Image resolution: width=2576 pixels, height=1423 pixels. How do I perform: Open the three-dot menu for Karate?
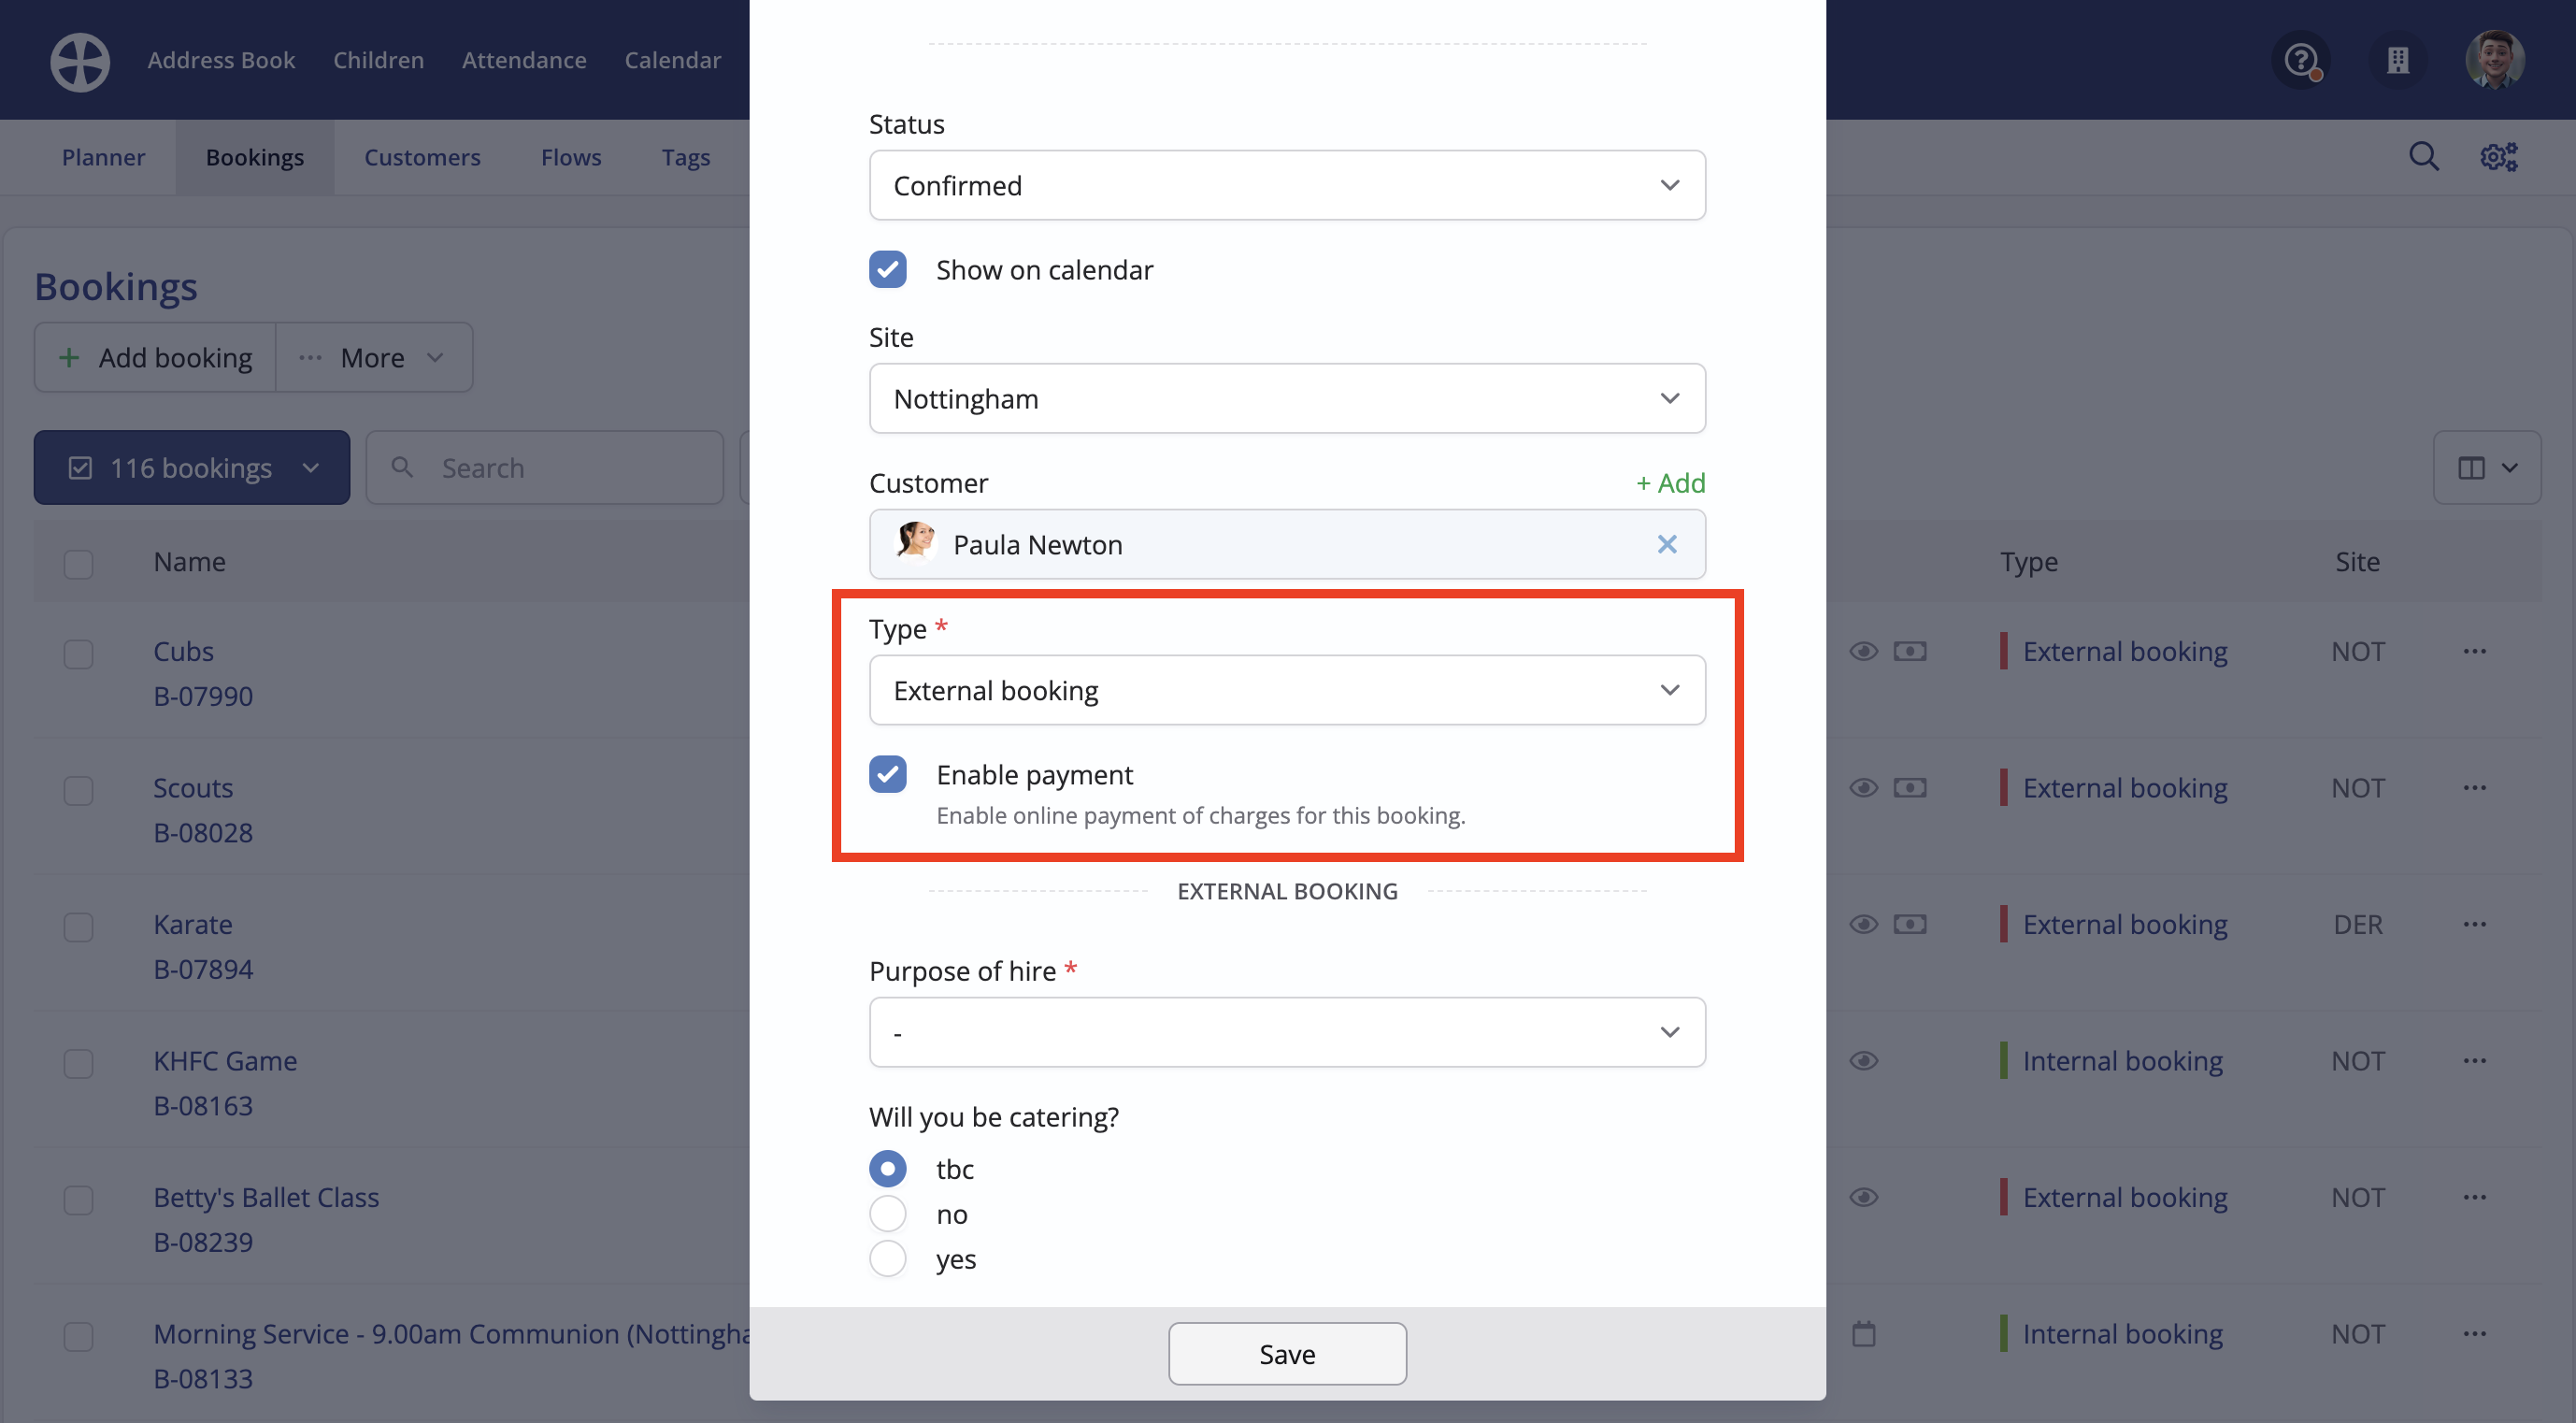(2474, 924)
